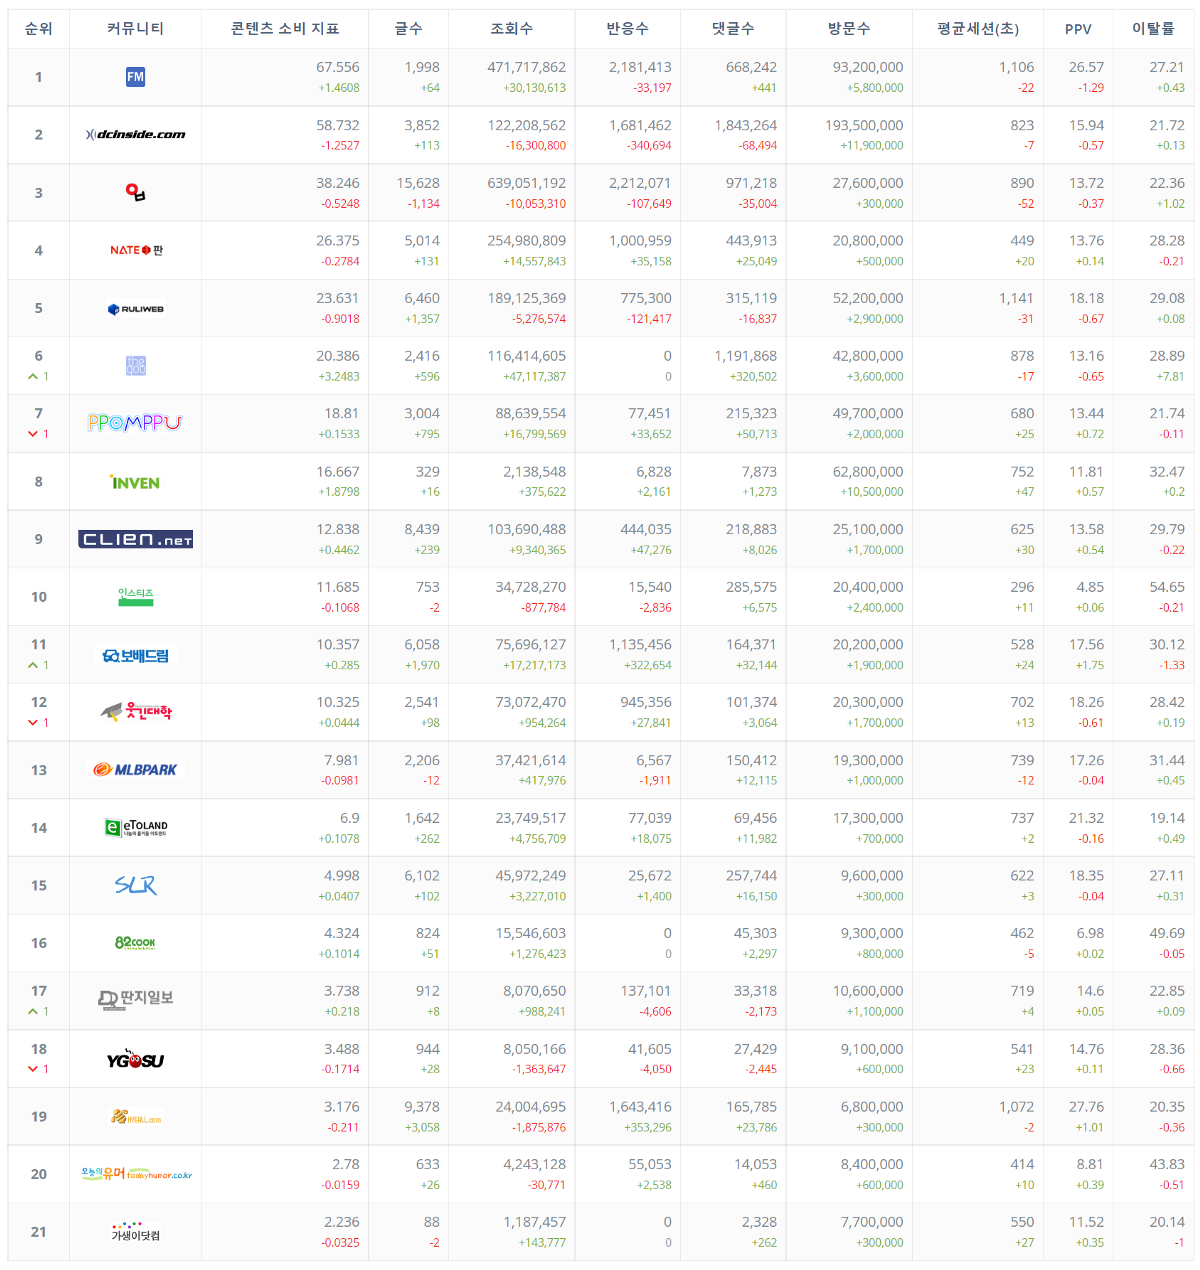This screenshot has height=1270, width=1200.
Task: Click the 방문수 column header
Action: pyautogui.click(x=849, y=29)
